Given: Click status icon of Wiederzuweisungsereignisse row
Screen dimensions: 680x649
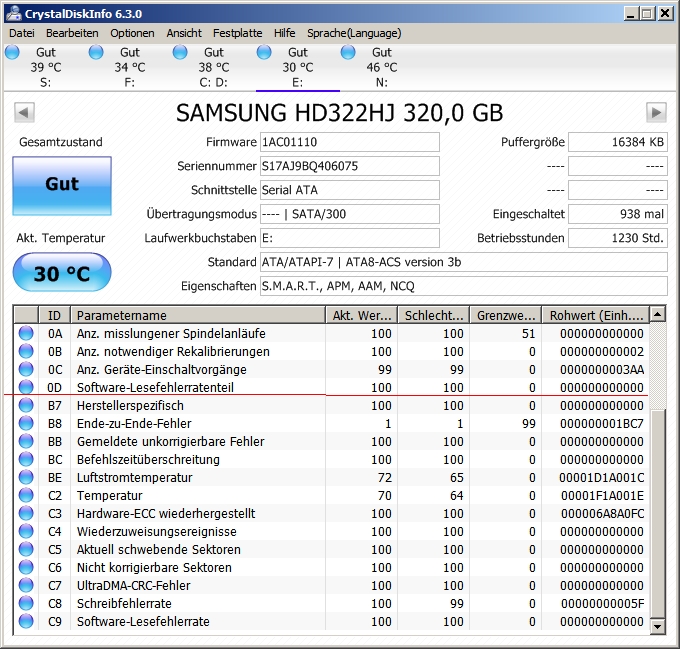Looking at the screenshot, I should 26,531.
